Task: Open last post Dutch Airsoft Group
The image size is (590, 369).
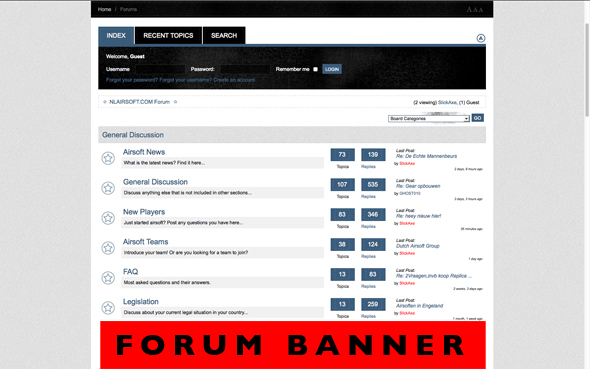Action: tap(417, 246)
